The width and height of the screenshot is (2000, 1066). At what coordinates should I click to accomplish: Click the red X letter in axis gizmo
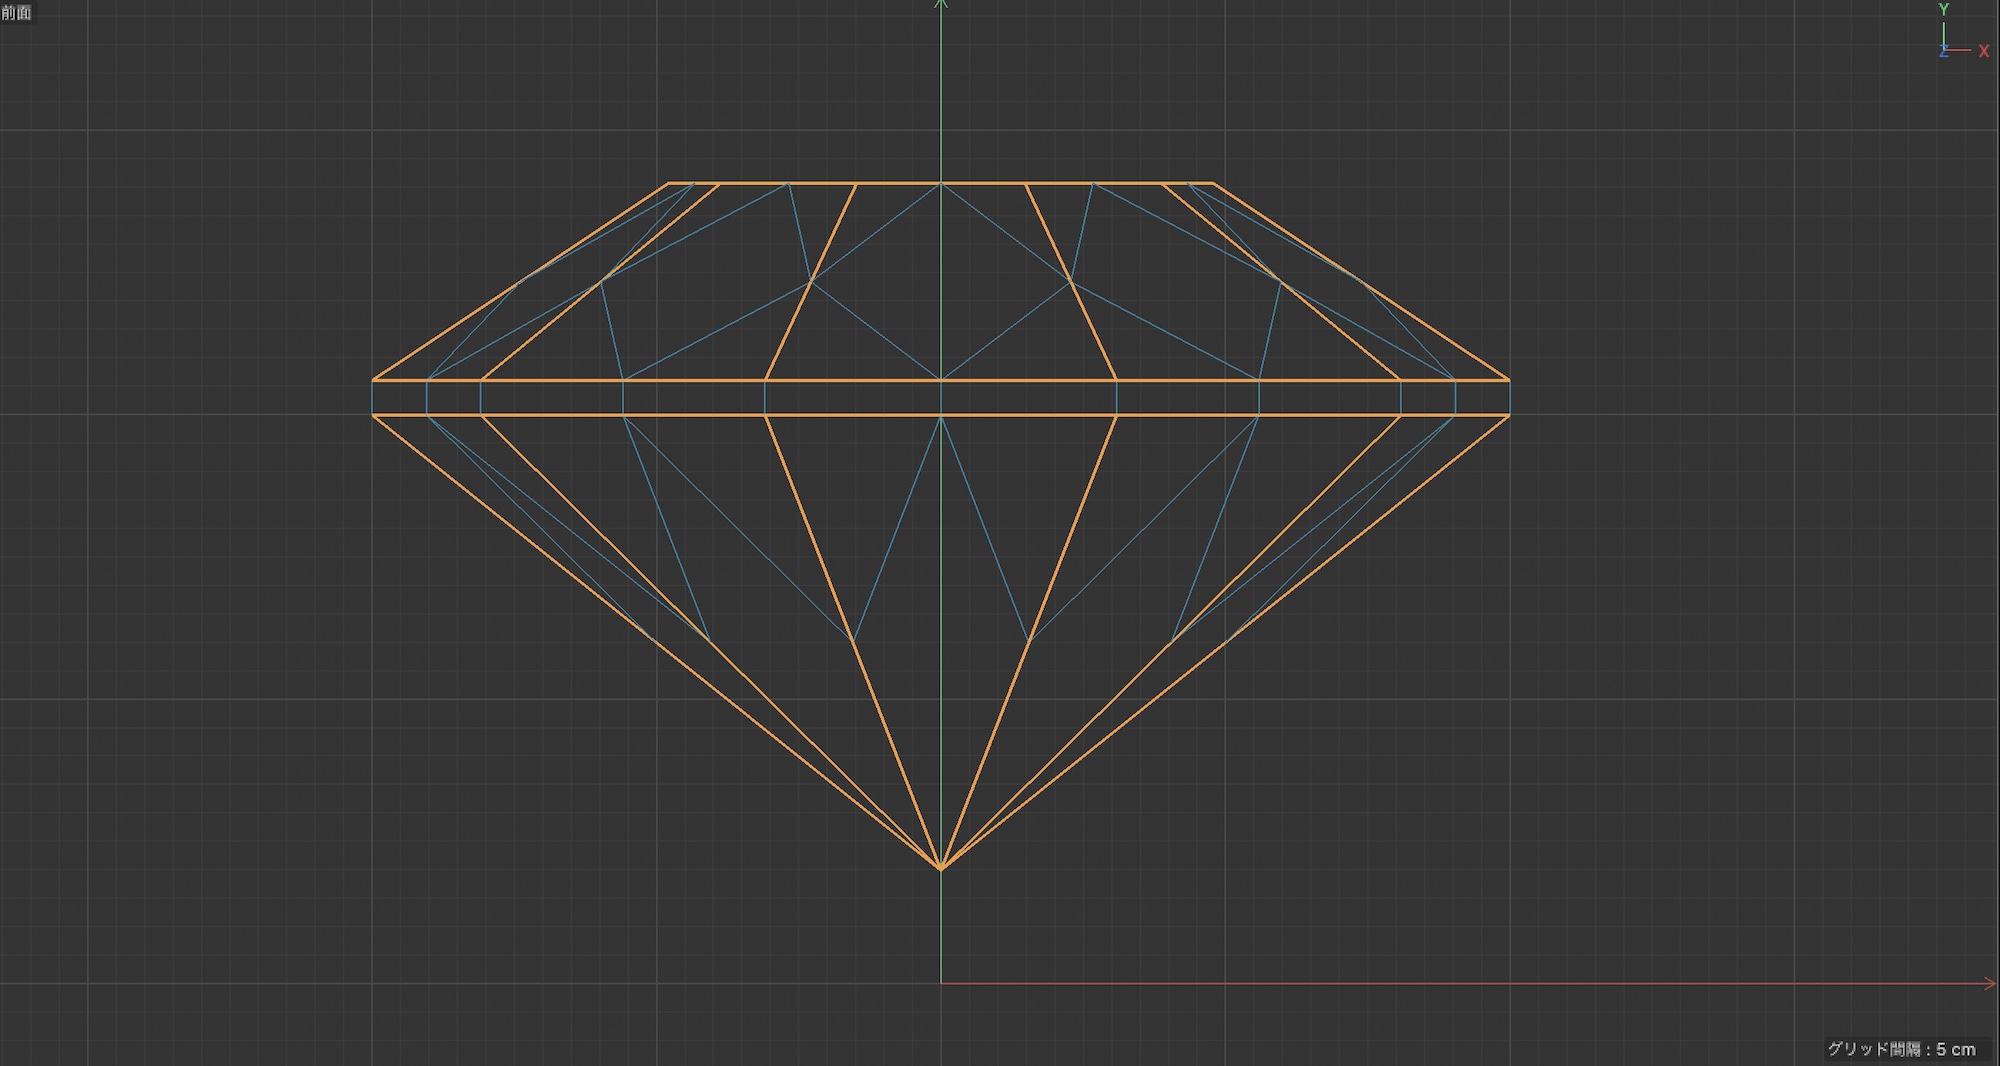click(1983, 51)
